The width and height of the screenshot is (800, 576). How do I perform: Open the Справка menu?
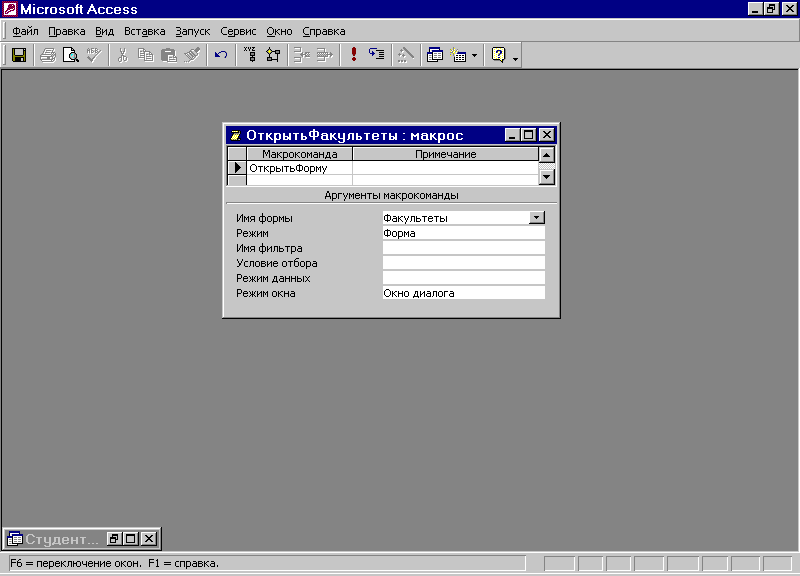[324, 31]
